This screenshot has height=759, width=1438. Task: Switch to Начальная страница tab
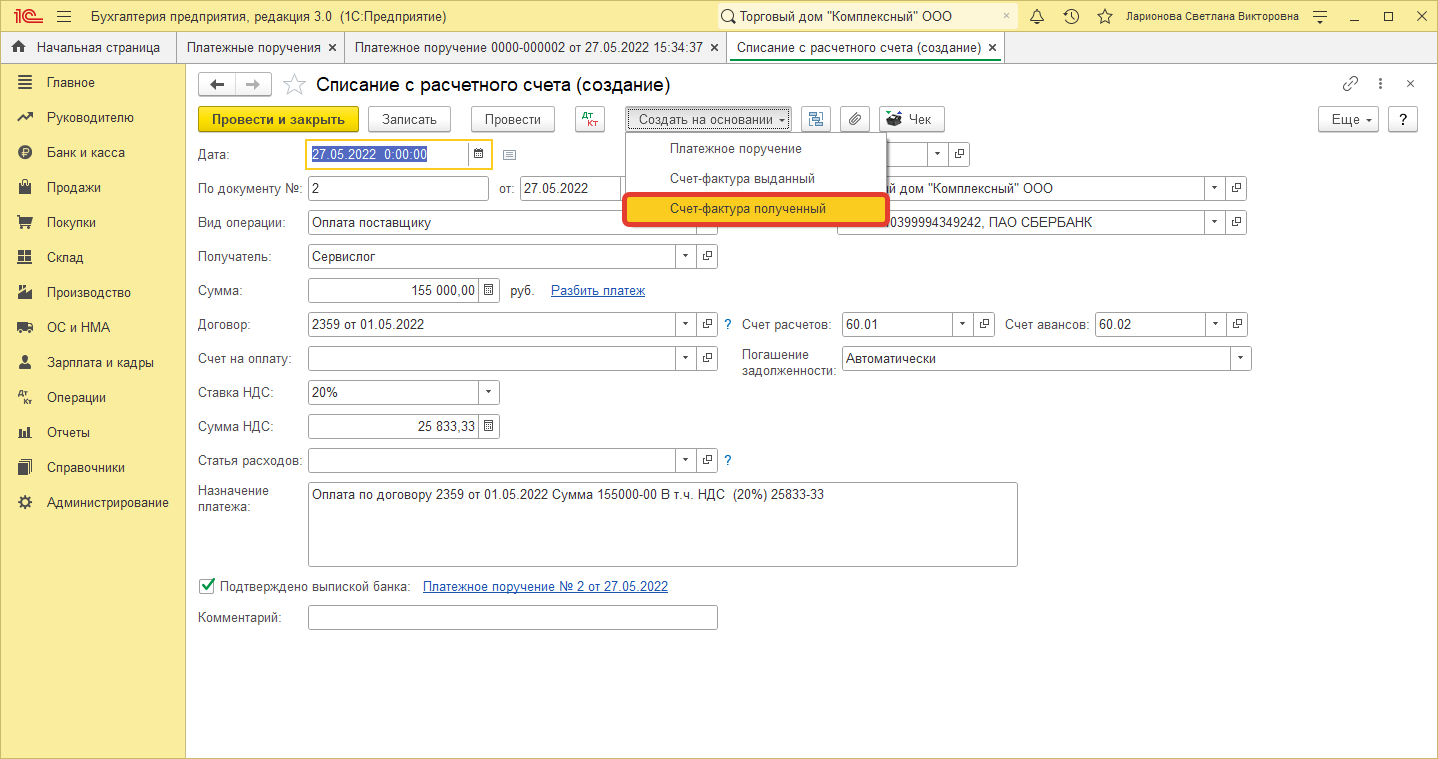86,47
